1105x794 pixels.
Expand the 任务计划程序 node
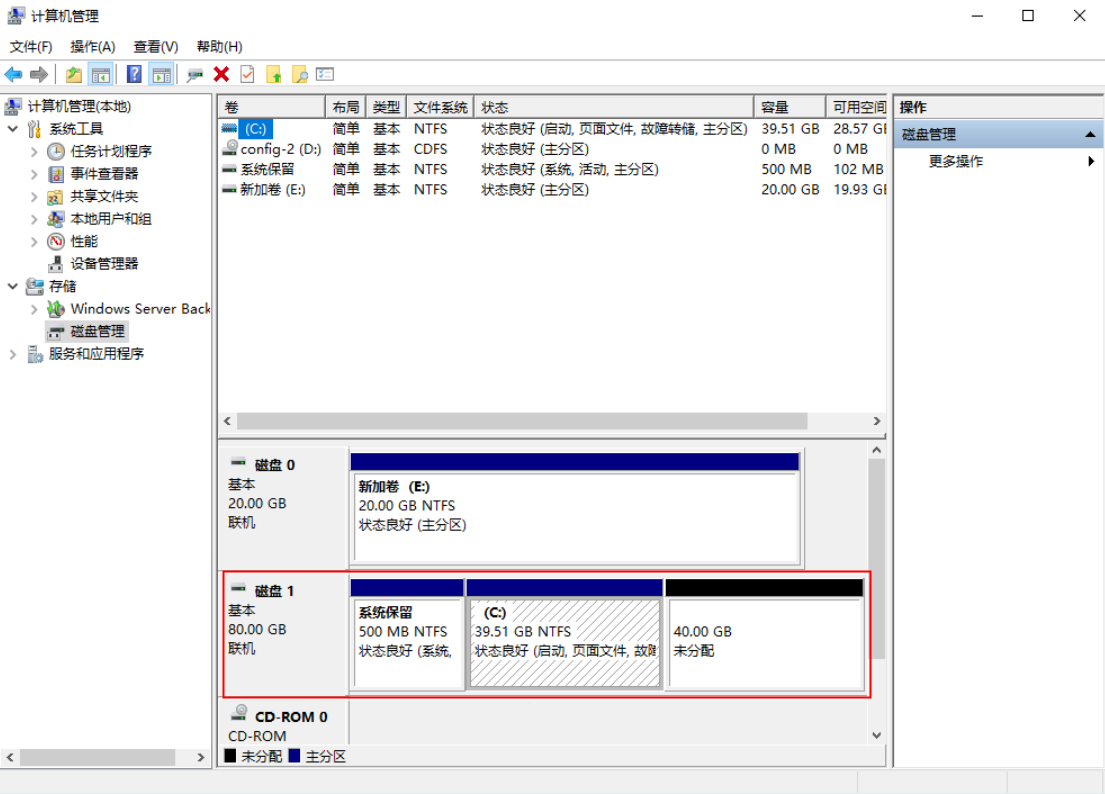point(35,152)
